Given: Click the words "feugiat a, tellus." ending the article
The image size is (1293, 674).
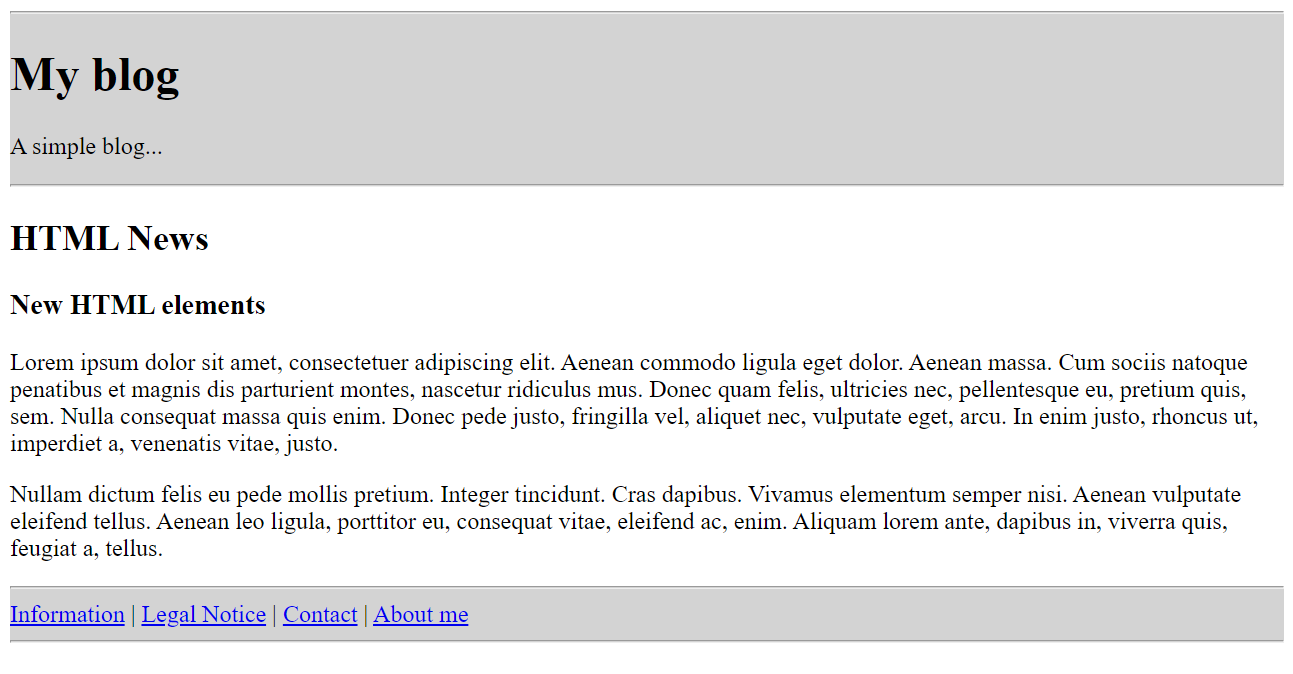Looking at the screenshot, I should coord(86,548).
